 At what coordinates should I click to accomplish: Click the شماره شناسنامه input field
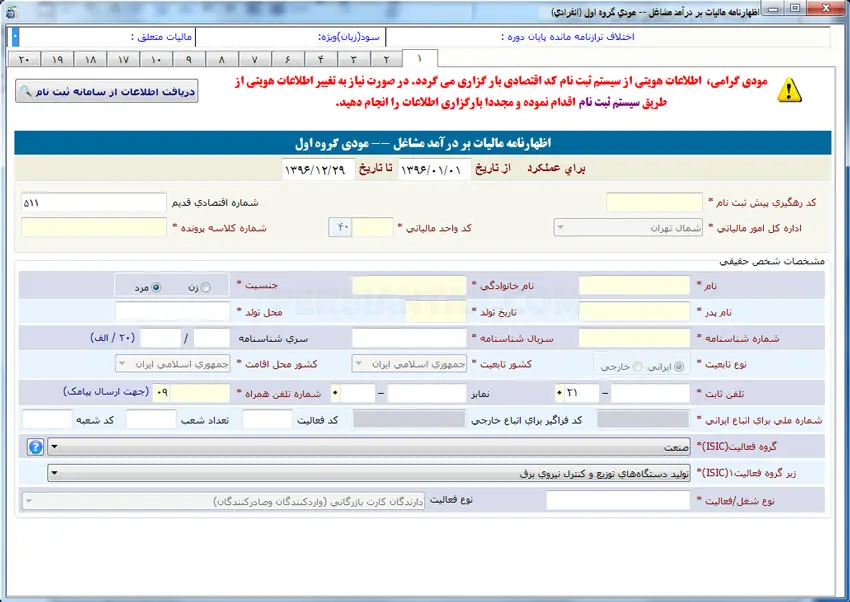[x=634, y=338]
